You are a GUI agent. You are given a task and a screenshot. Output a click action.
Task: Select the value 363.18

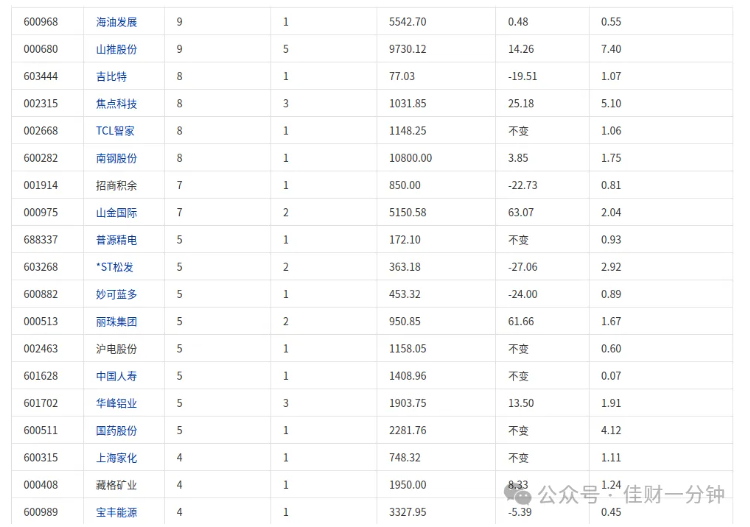[x=405, y=267]
